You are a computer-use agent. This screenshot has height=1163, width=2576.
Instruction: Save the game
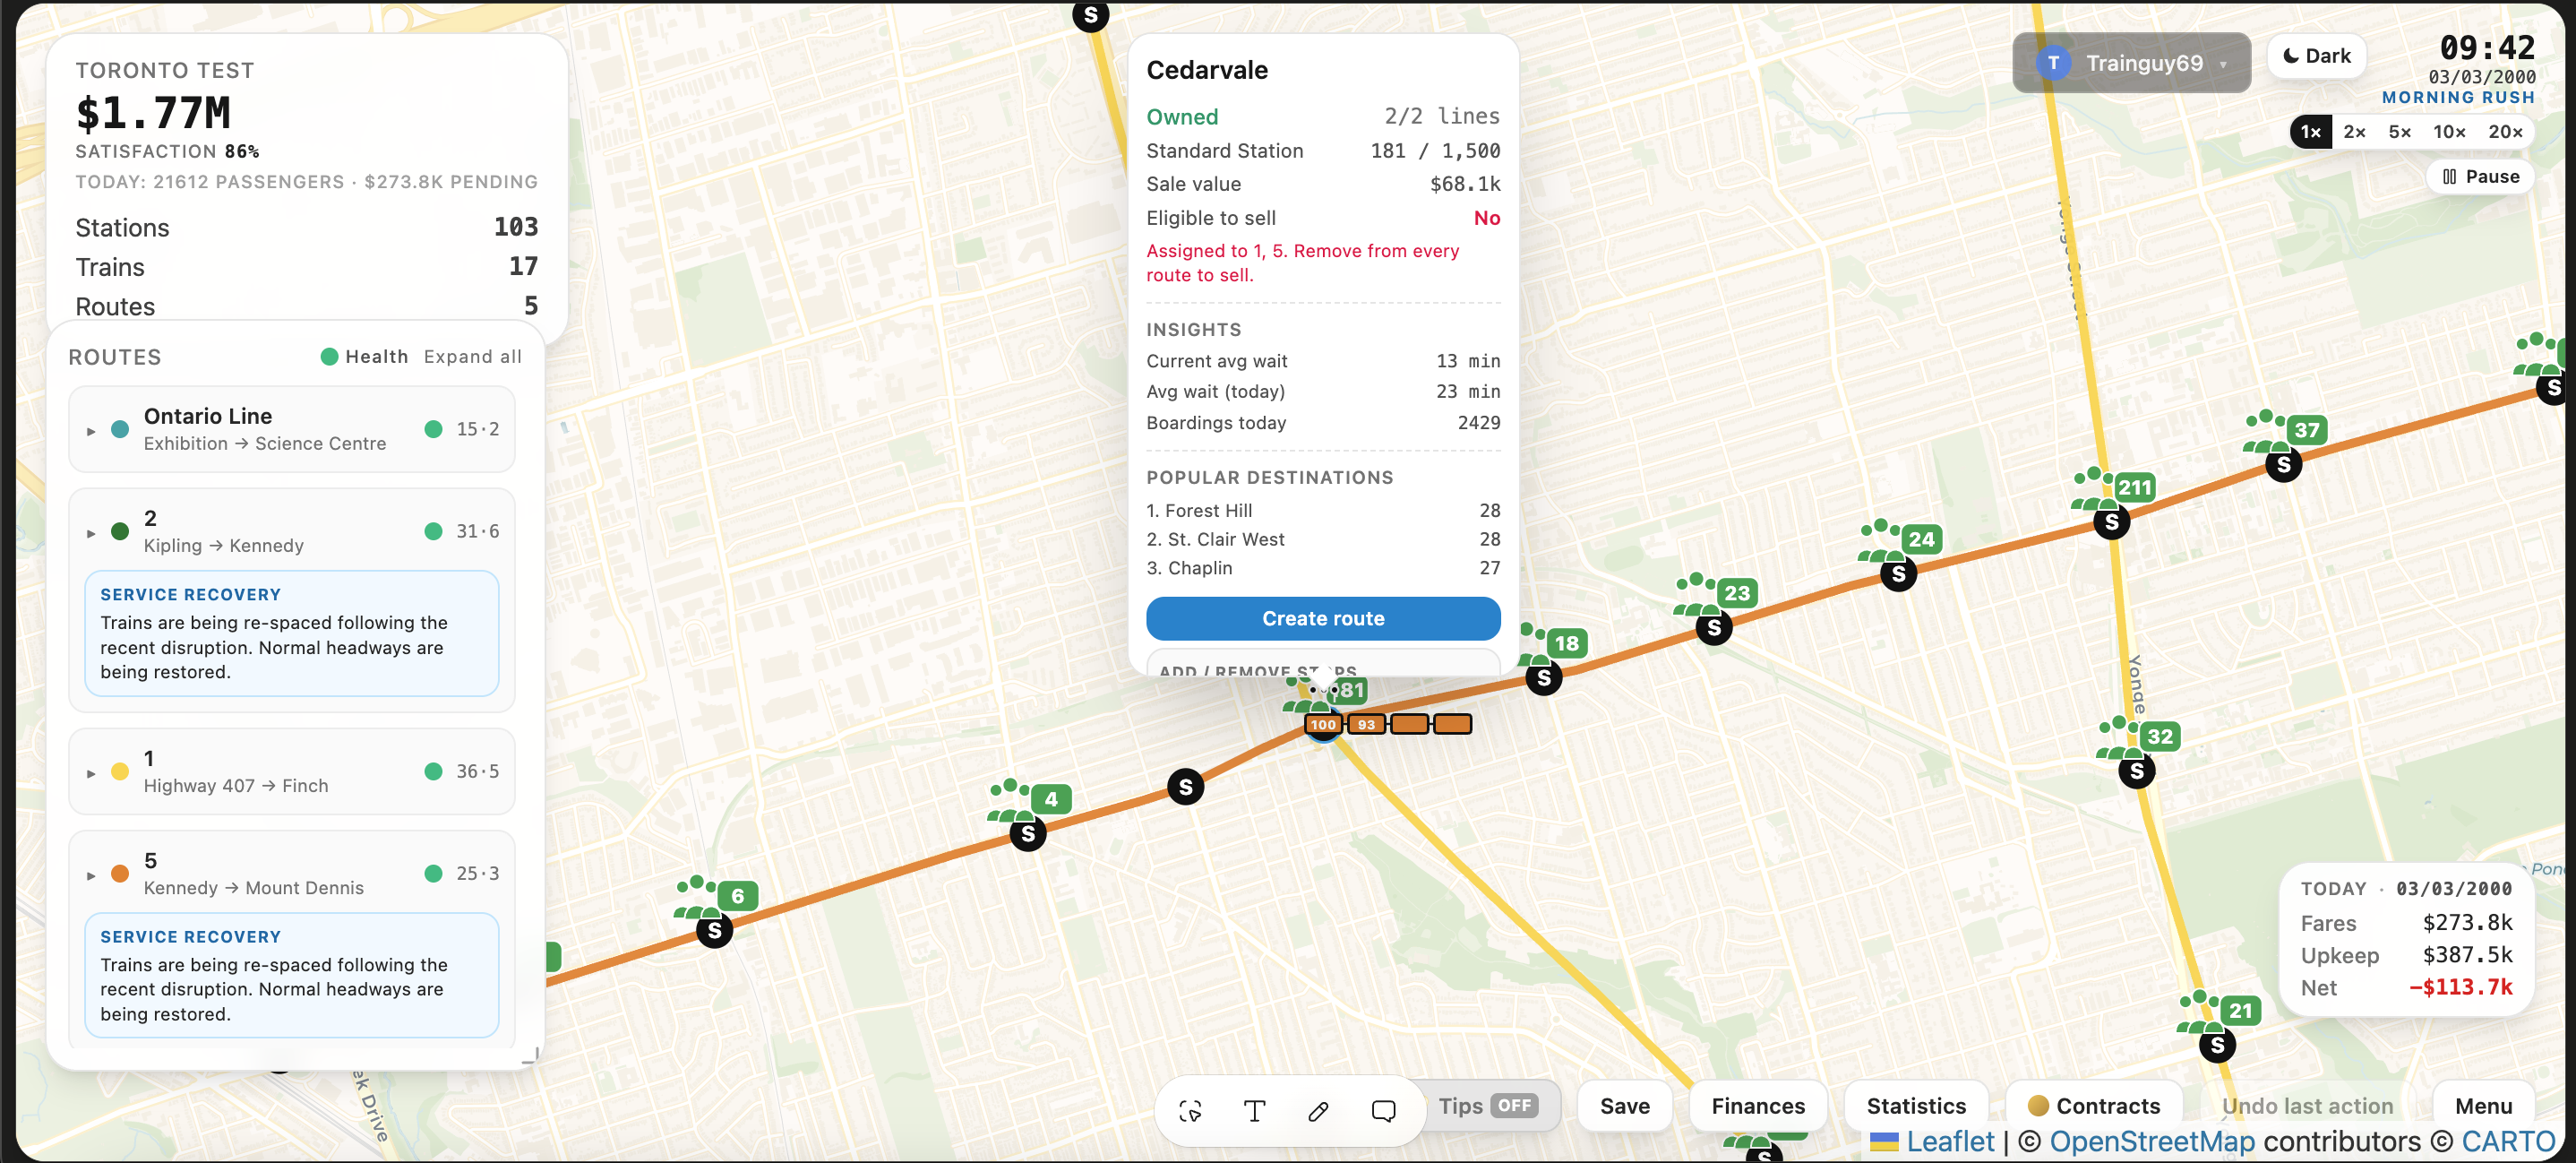coord(1624,1106)
